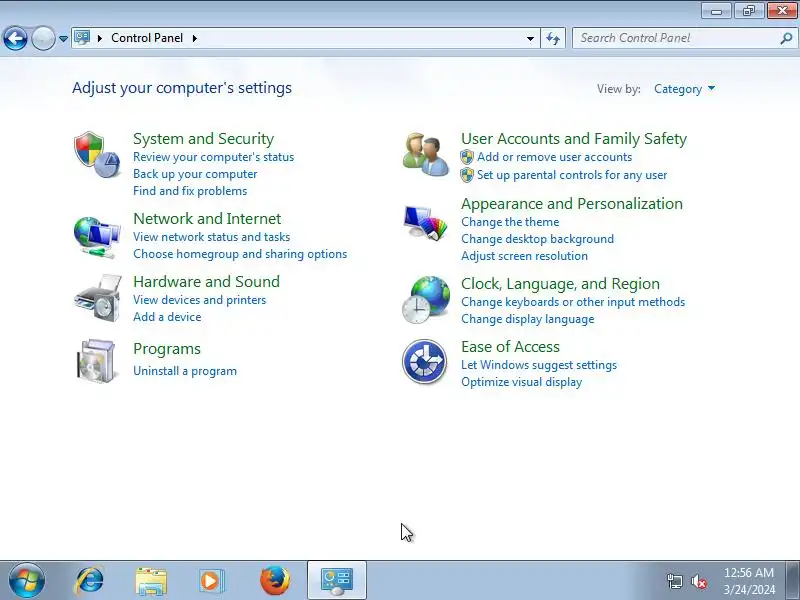
Task: Click the User Accounts people icon
Action: [426, 155]
